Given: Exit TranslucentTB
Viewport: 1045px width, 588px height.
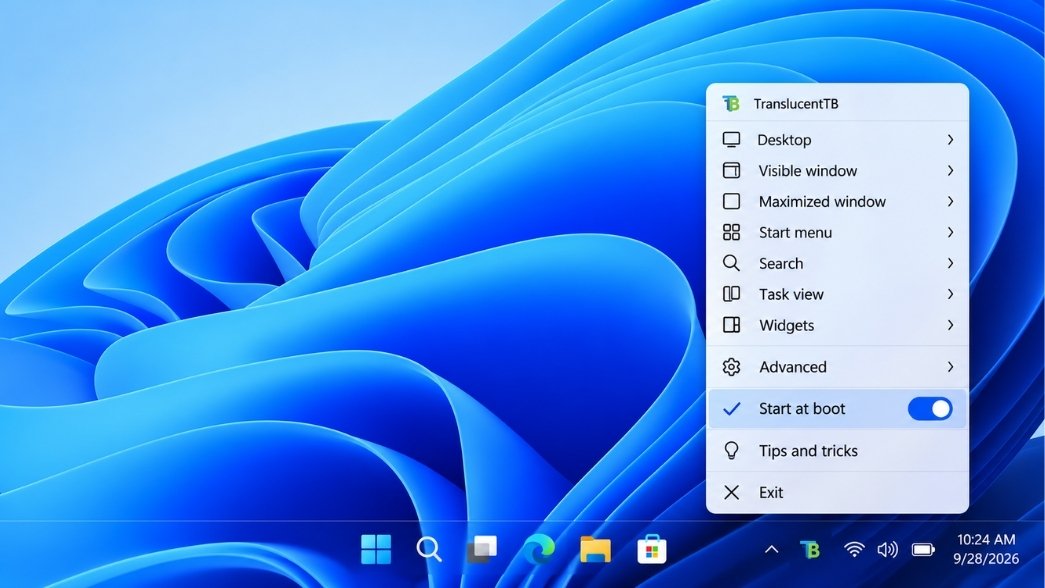Looking at the screenshot, I should pyautogui.click(x=837, y=492).
